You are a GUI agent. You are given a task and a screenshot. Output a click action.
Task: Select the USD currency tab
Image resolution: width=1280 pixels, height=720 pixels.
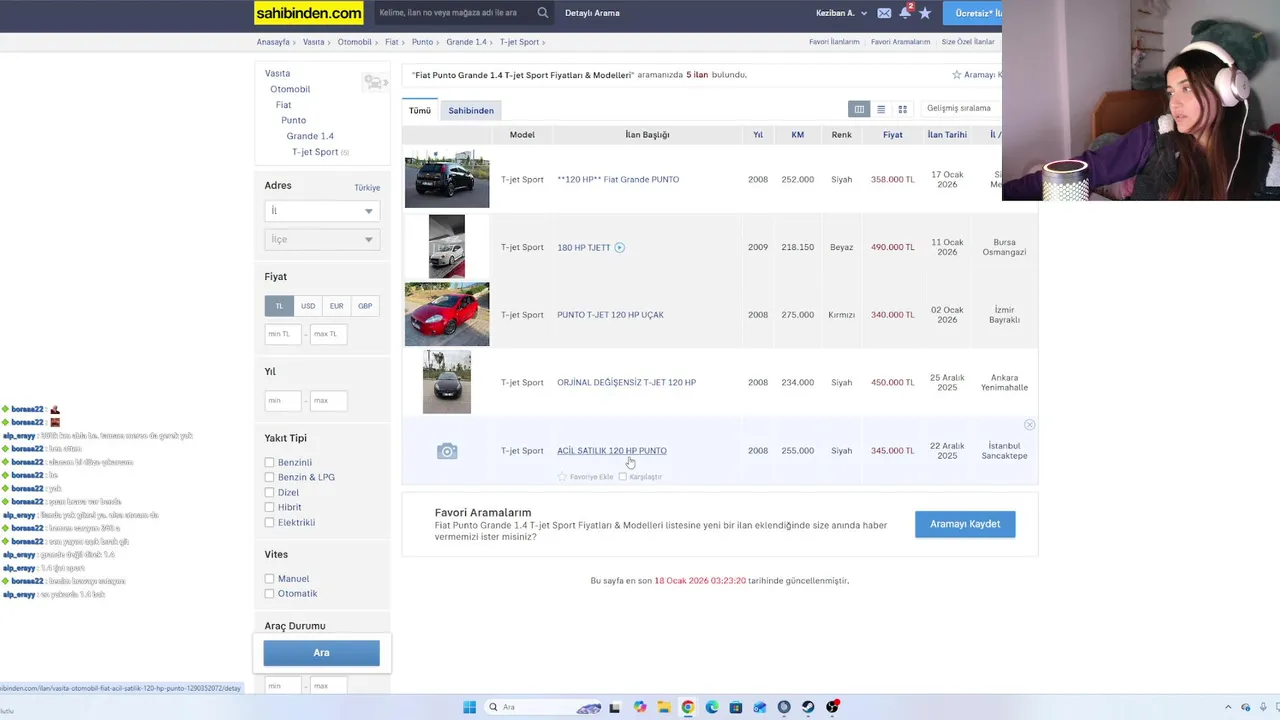click(308, 306)
